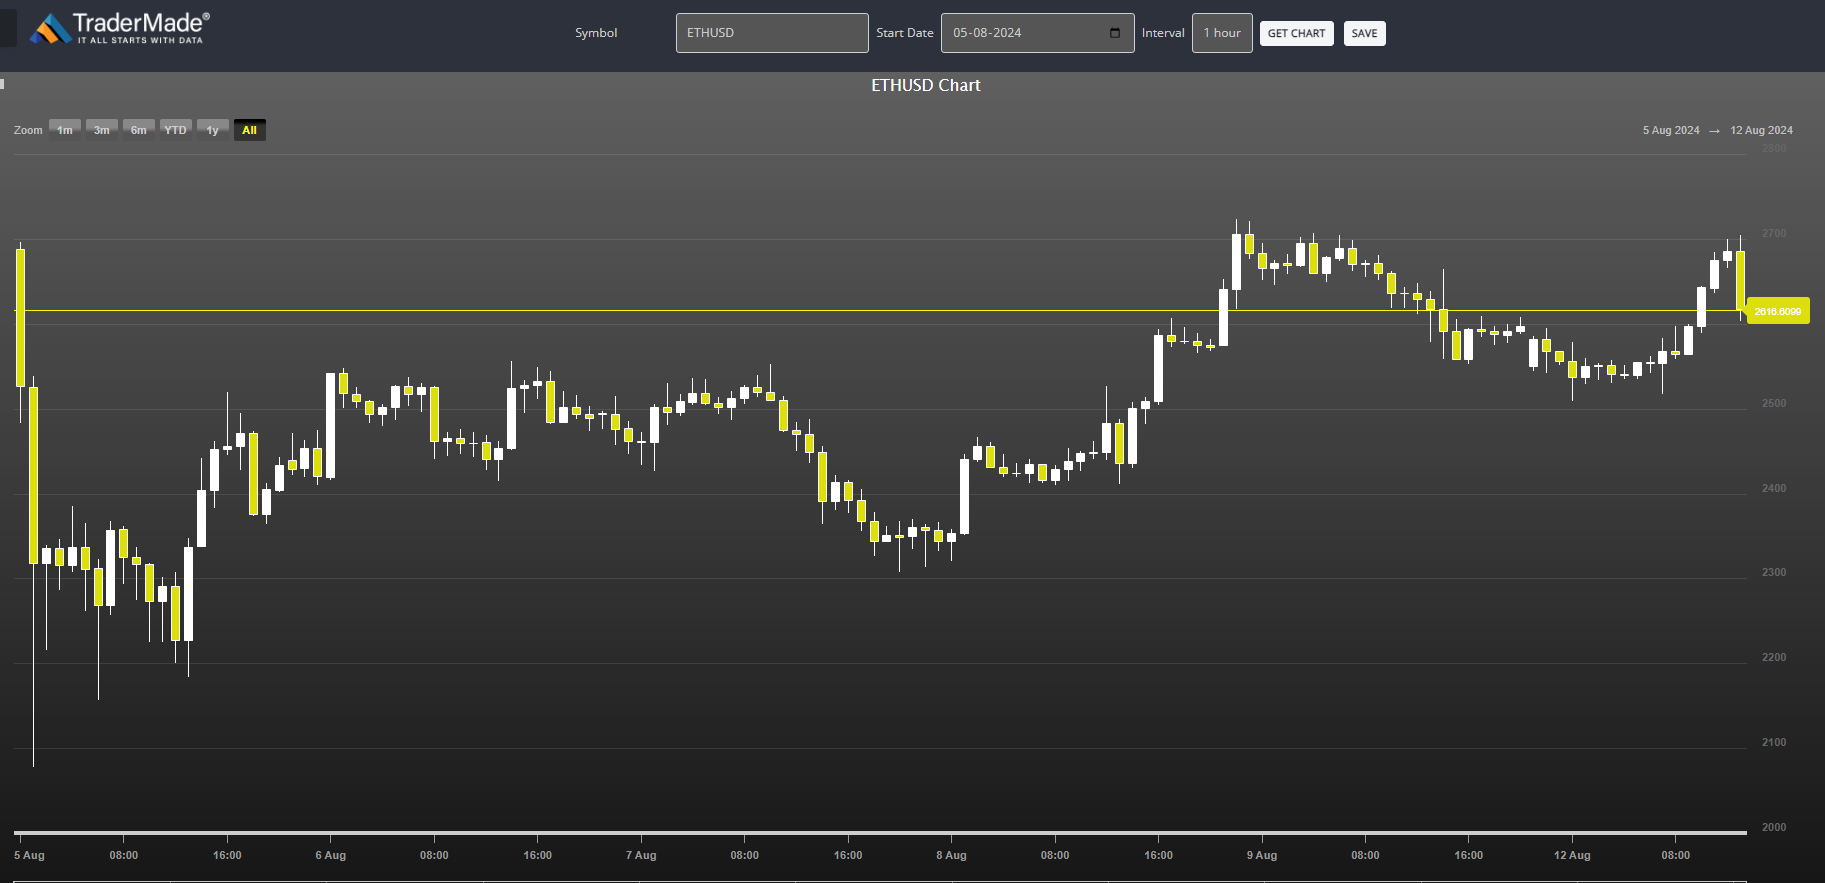The image size is (1825, 883).
Task: Click the Start Date label
Action: [x=905, y=33]
